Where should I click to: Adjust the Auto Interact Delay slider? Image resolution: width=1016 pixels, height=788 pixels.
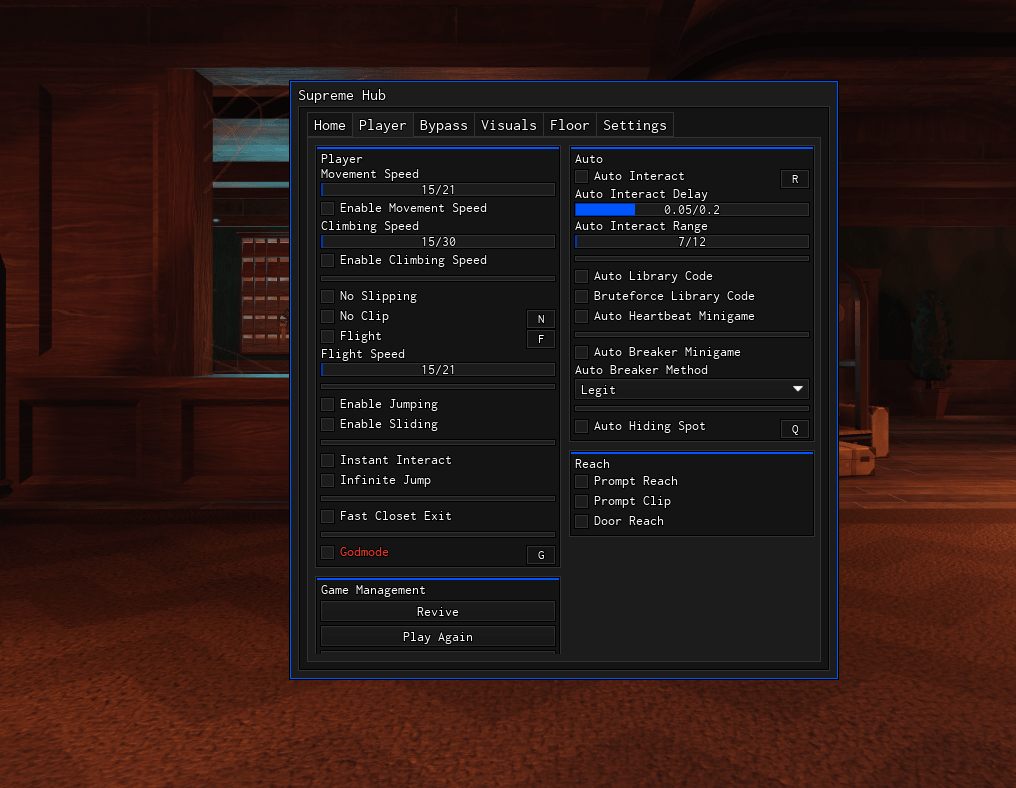[x=692, y=210]
